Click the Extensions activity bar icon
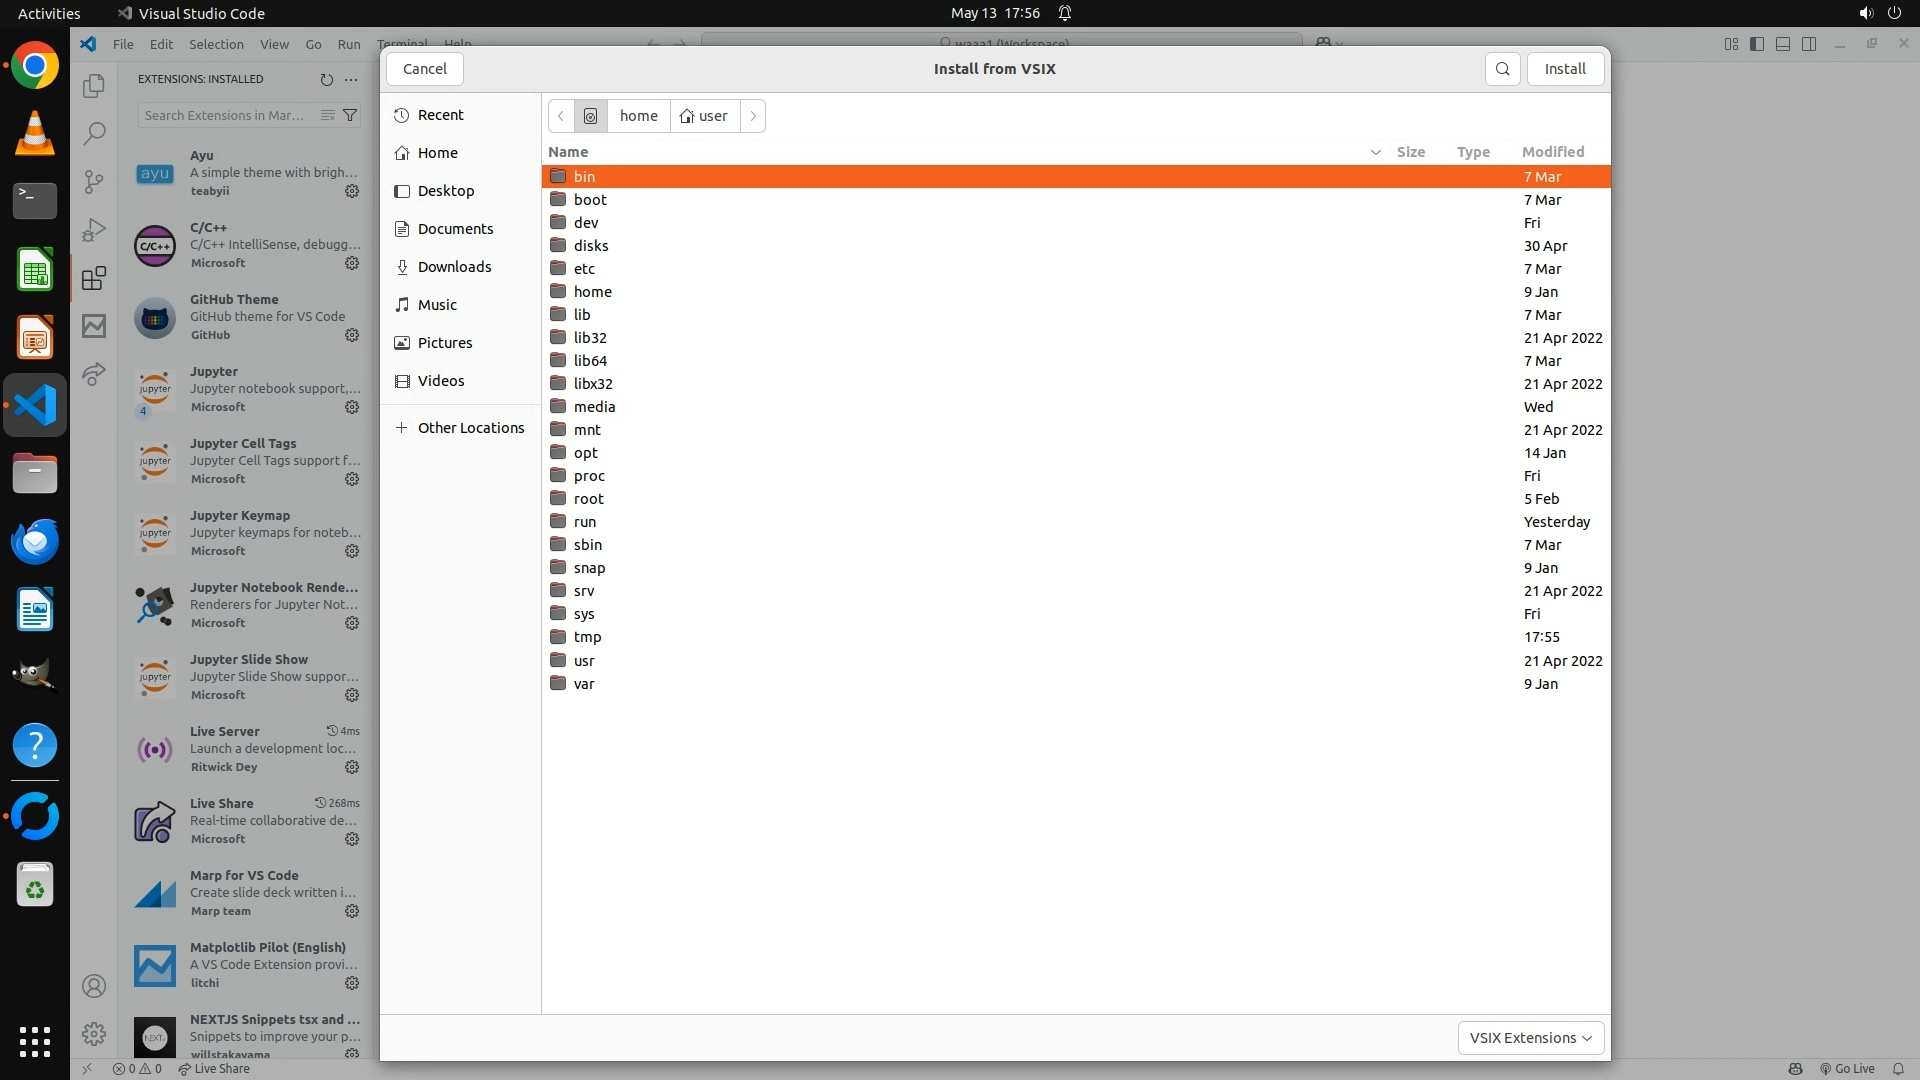The height and width of the screenshot is (1080, 1920). (x=94, y=278)
